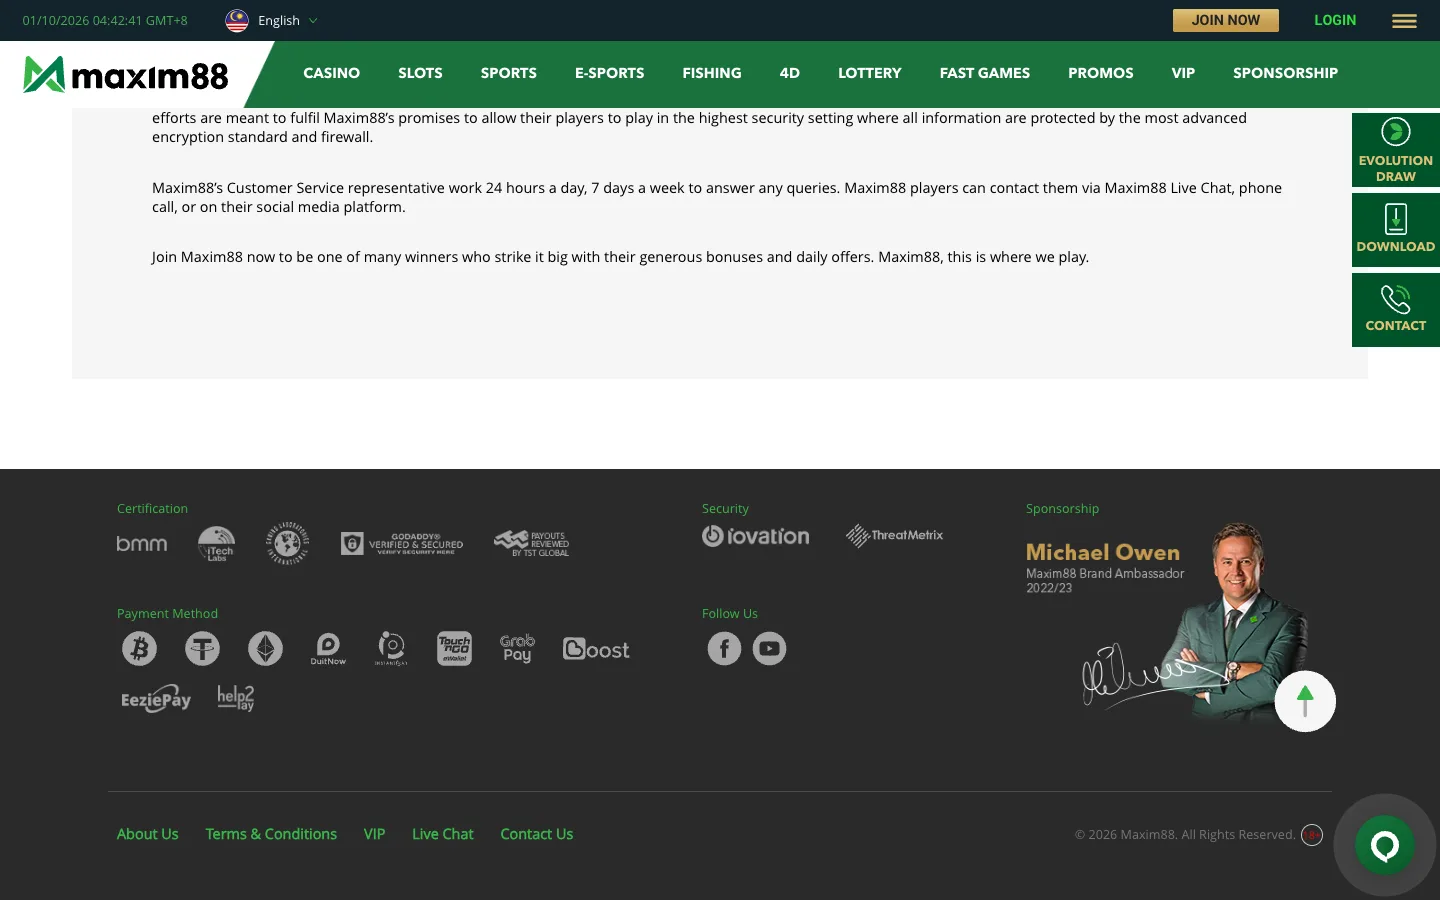Open the live chat bubble

click(x=1385, y=846)
